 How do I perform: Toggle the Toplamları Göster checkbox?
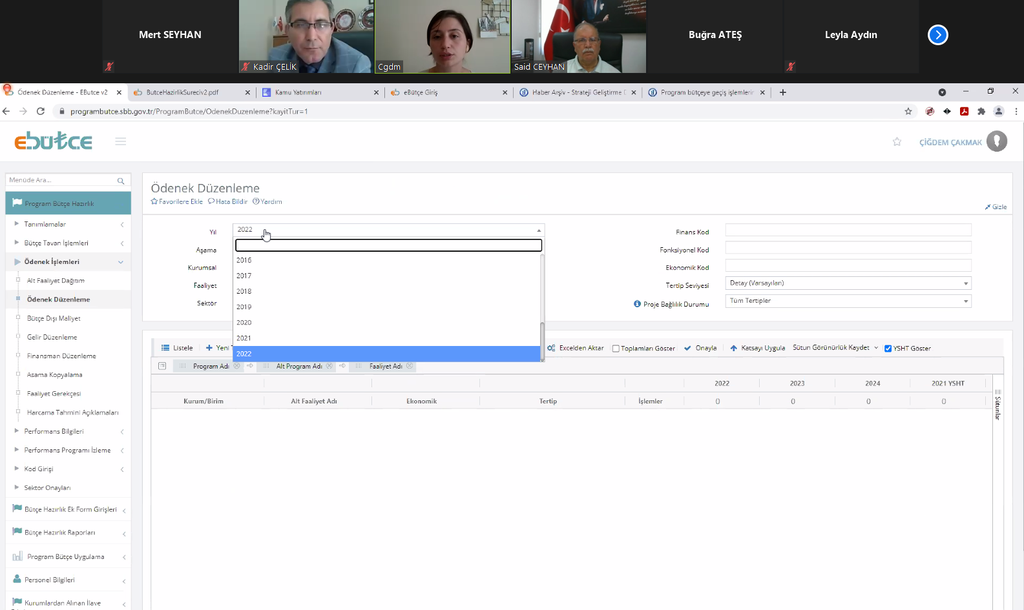coord(616,348)
